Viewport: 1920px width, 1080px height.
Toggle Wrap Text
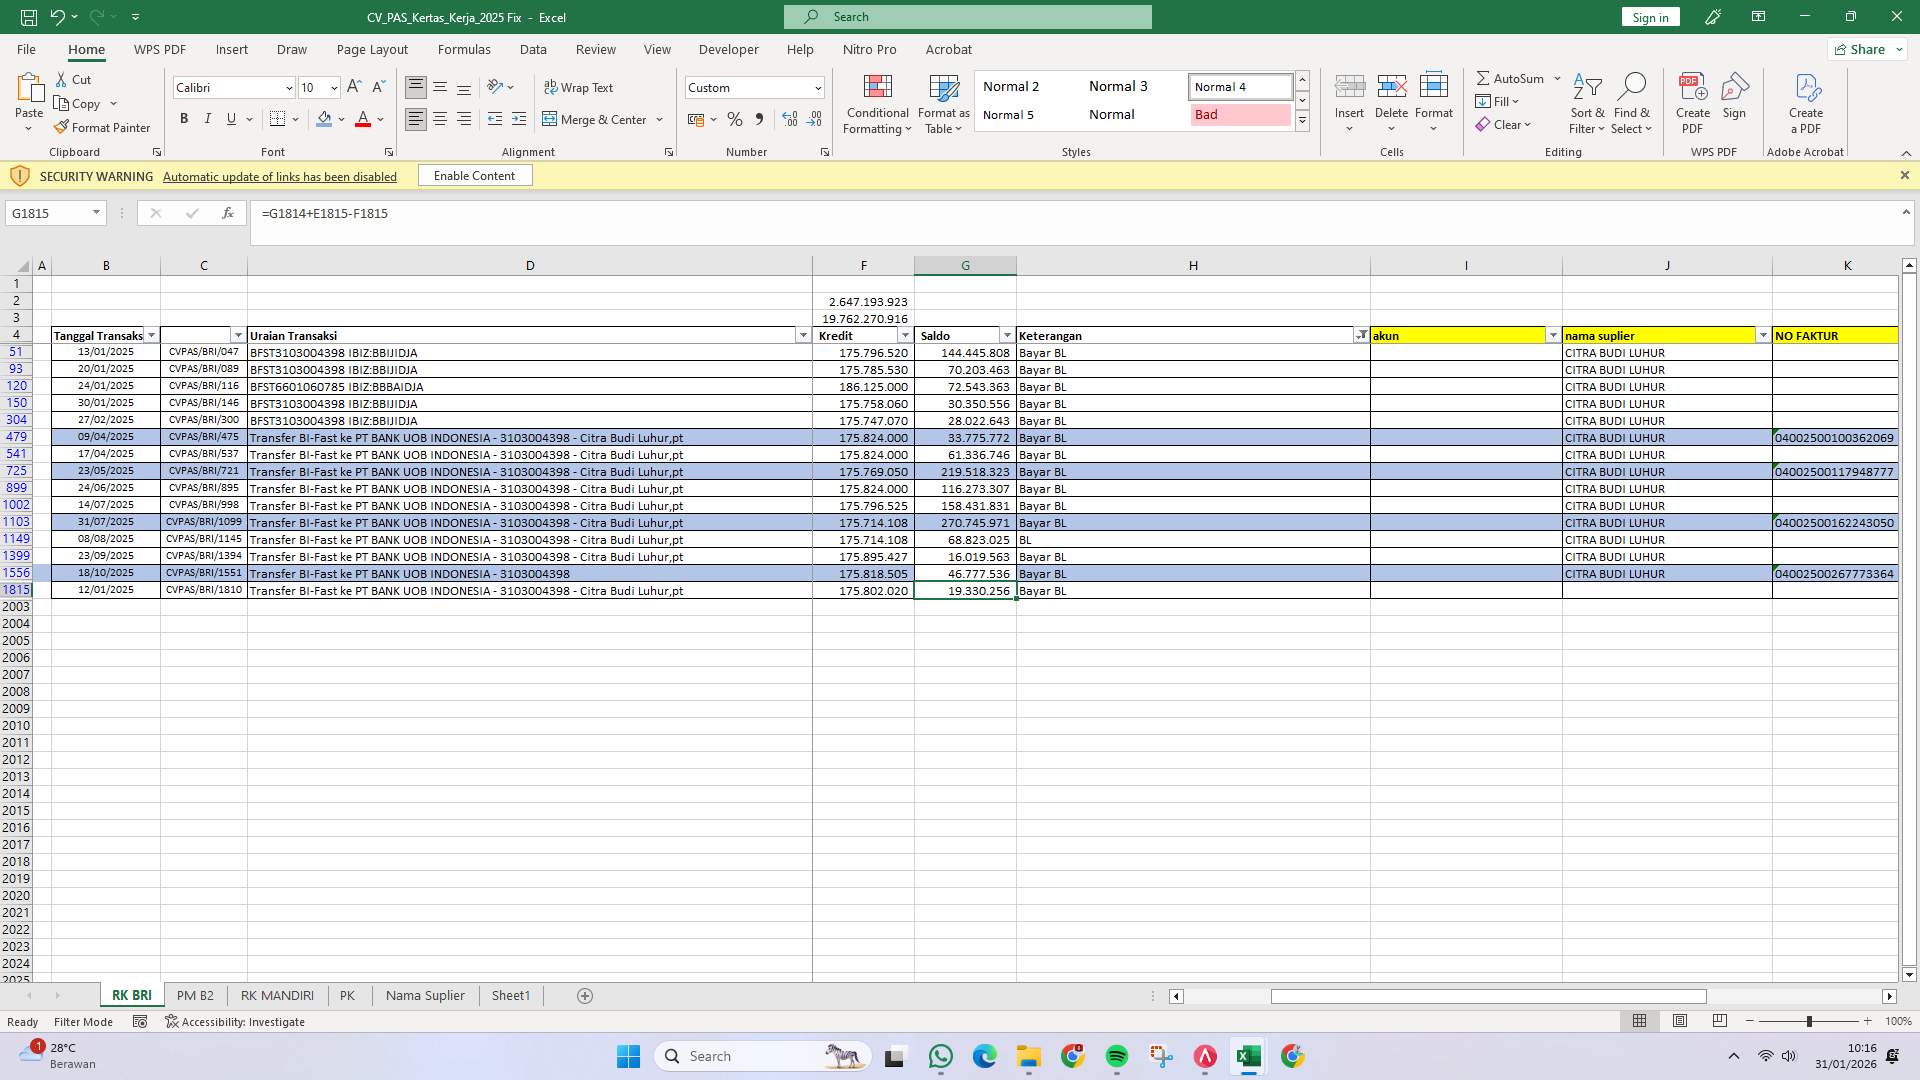pos(580,87)
